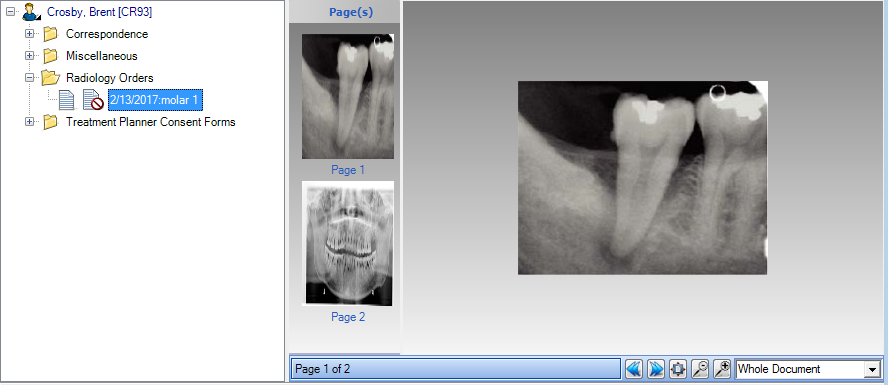This screenshot has height=385, width=888.
Task: Collapse the Crosby, Brent patient tree root
Action: point(10,12)
